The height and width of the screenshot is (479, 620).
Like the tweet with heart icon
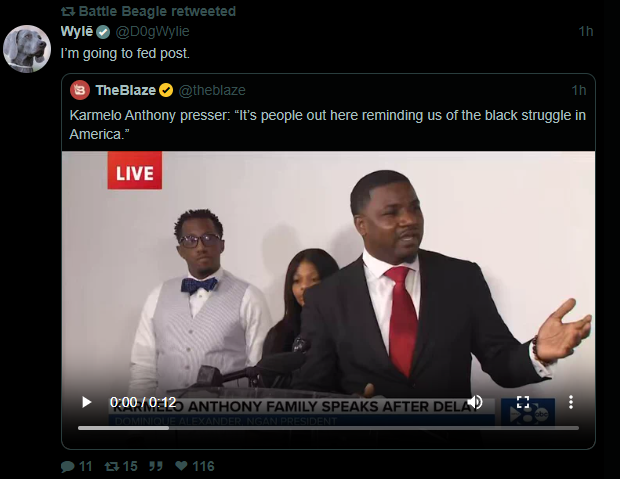[181, 466]
